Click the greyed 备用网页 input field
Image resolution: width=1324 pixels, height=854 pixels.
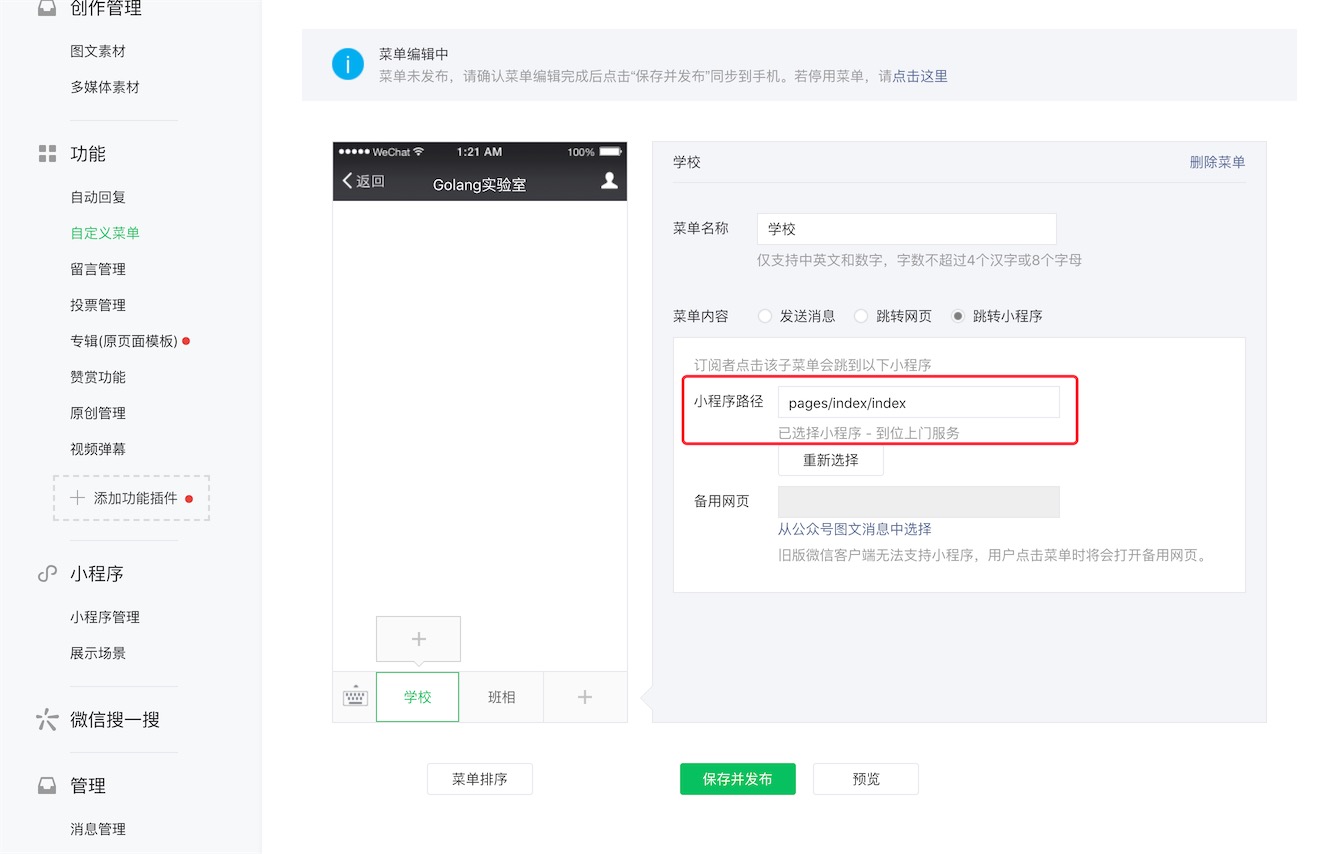919,502
